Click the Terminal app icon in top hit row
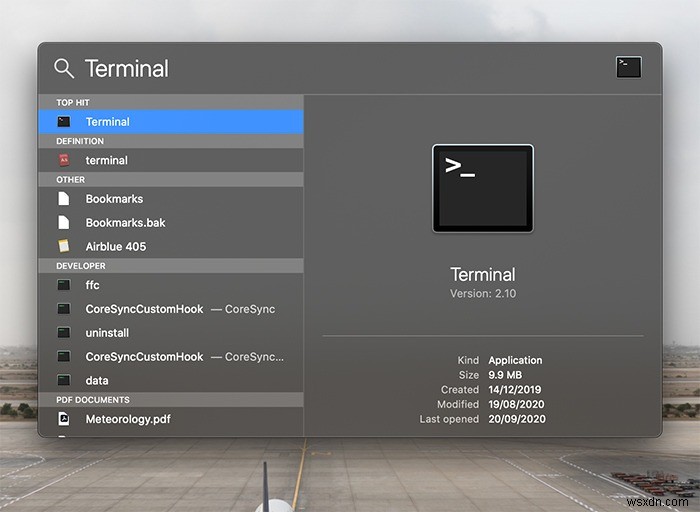The image size is (700, 512). (64, 122)
